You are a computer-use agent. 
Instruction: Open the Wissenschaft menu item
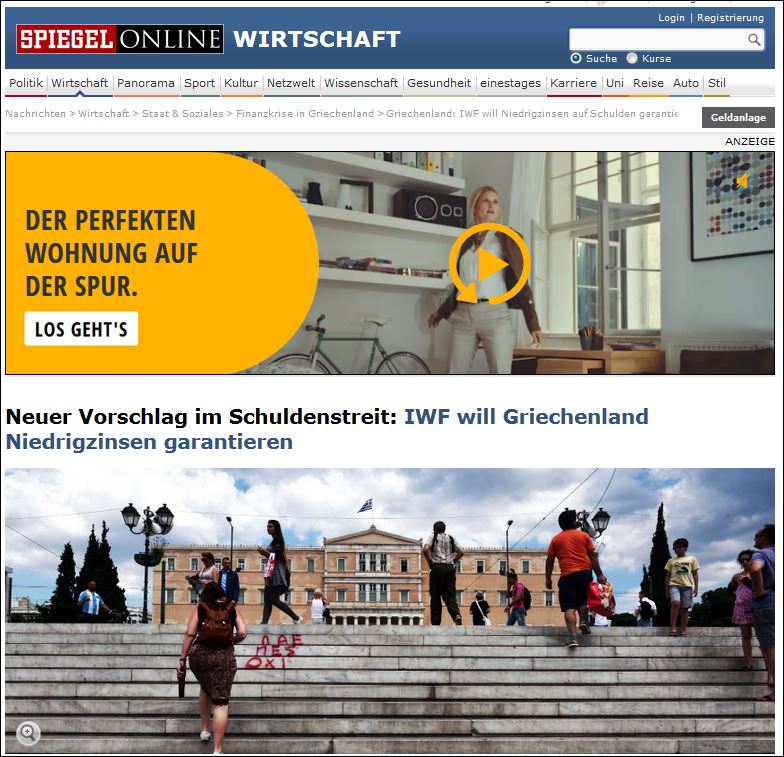[361, 83]
